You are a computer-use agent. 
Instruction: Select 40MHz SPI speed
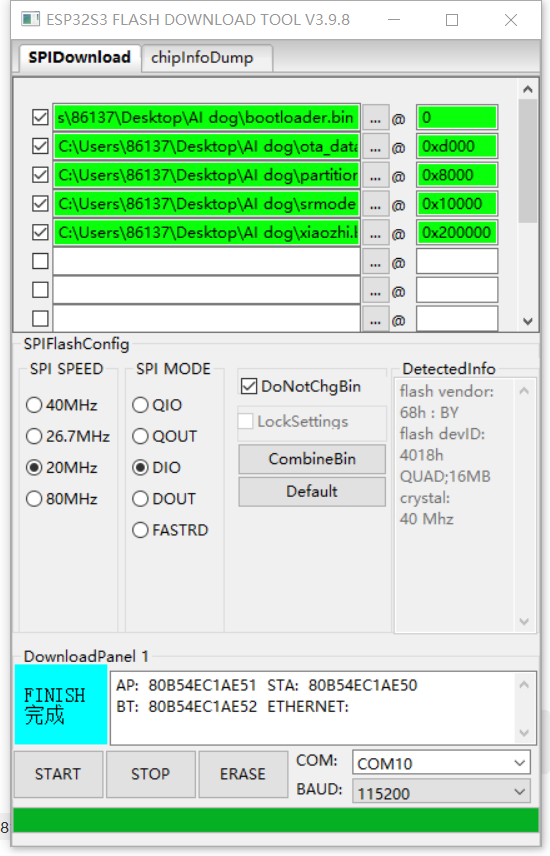coord(34,405)
